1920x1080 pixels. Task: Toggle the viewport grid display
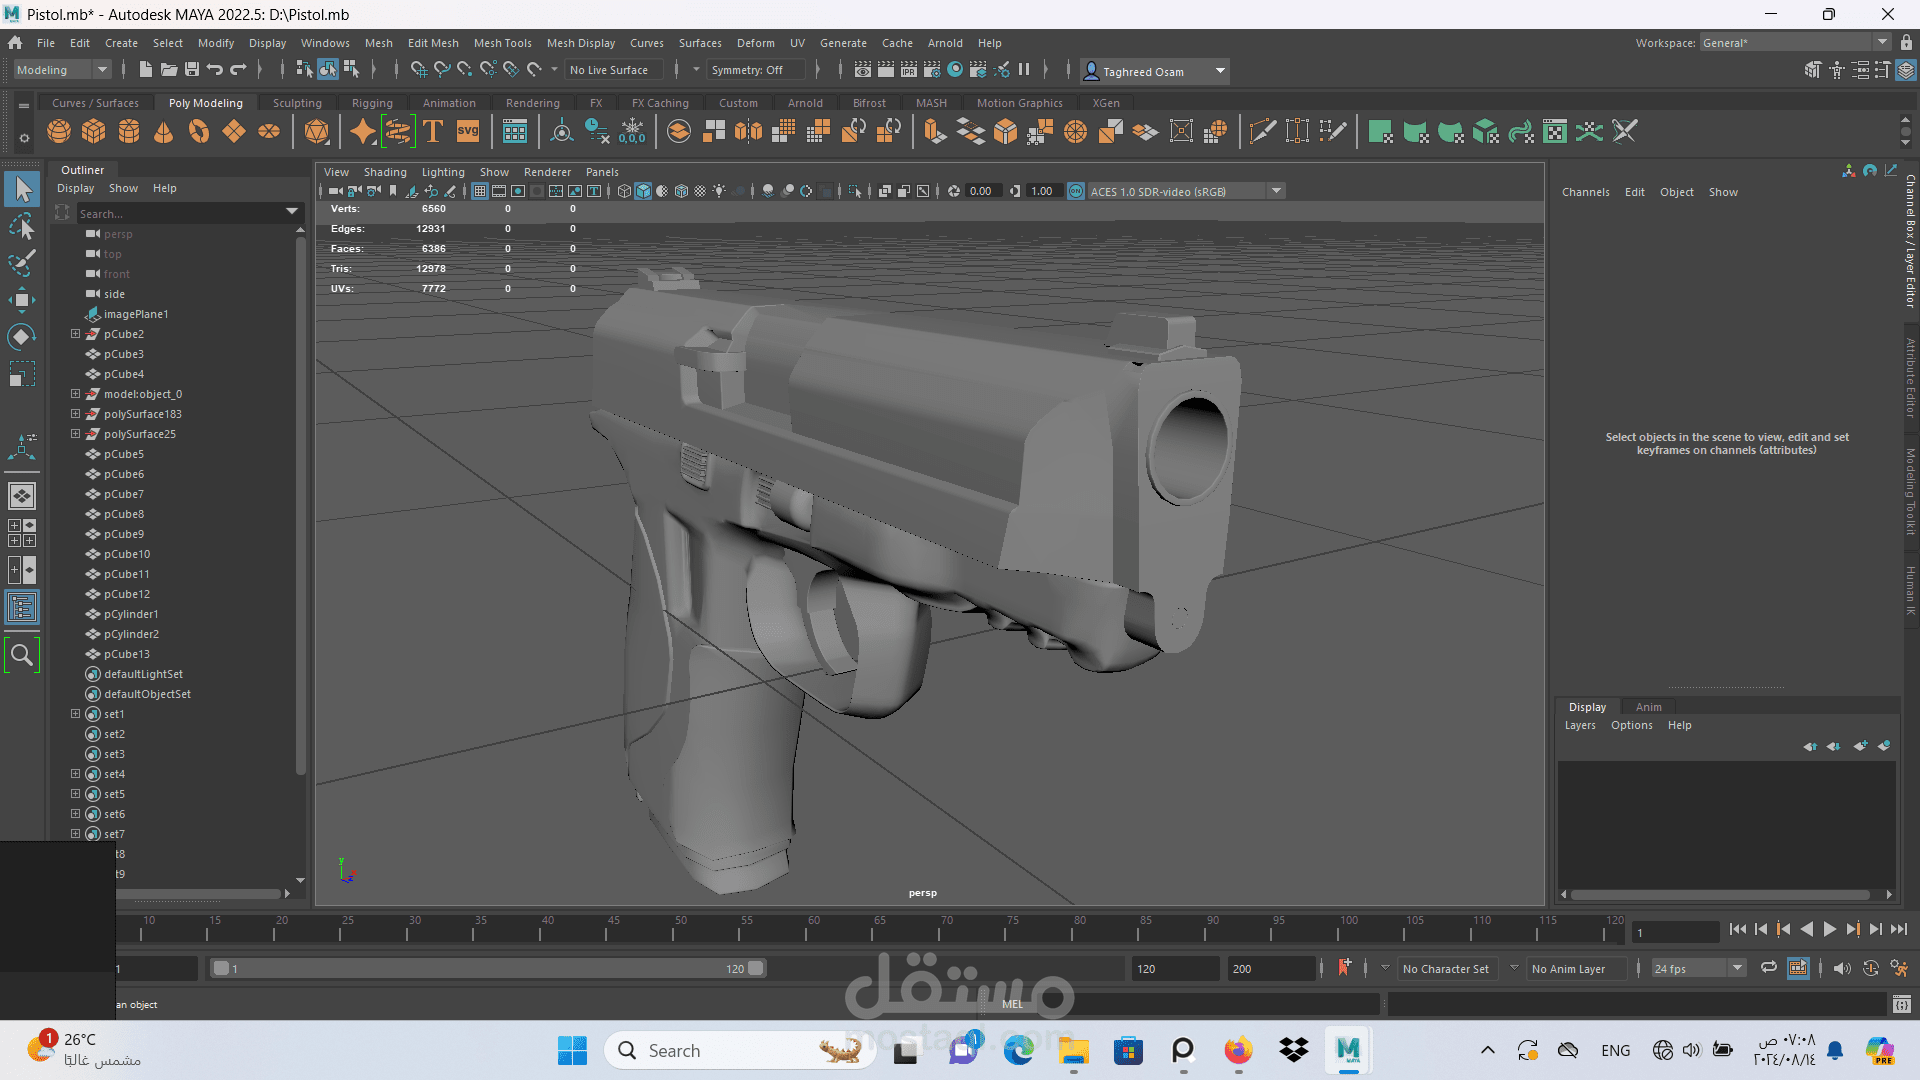tap(480, 191)
